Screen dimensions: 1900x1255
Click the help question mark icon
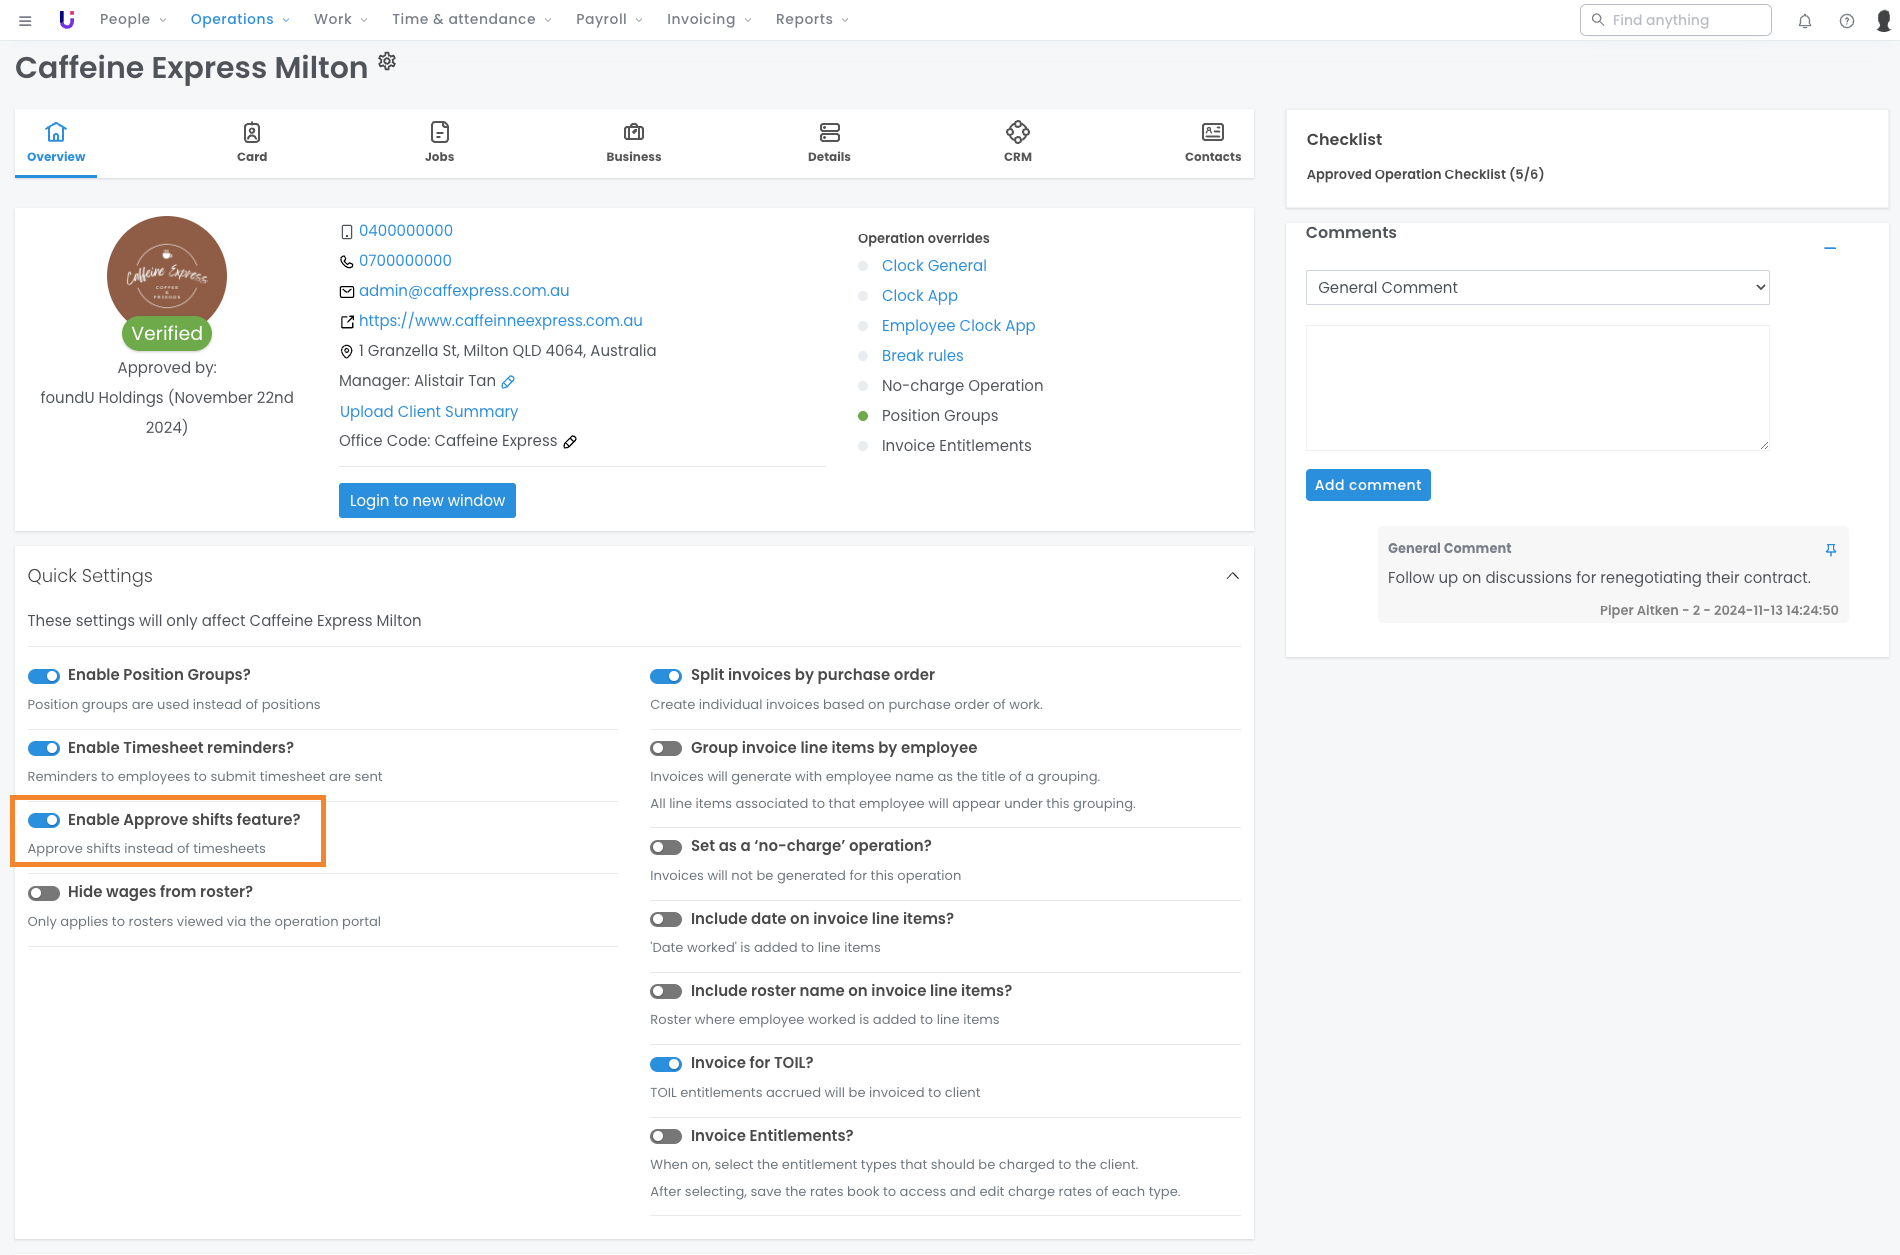pos(1846,20)
